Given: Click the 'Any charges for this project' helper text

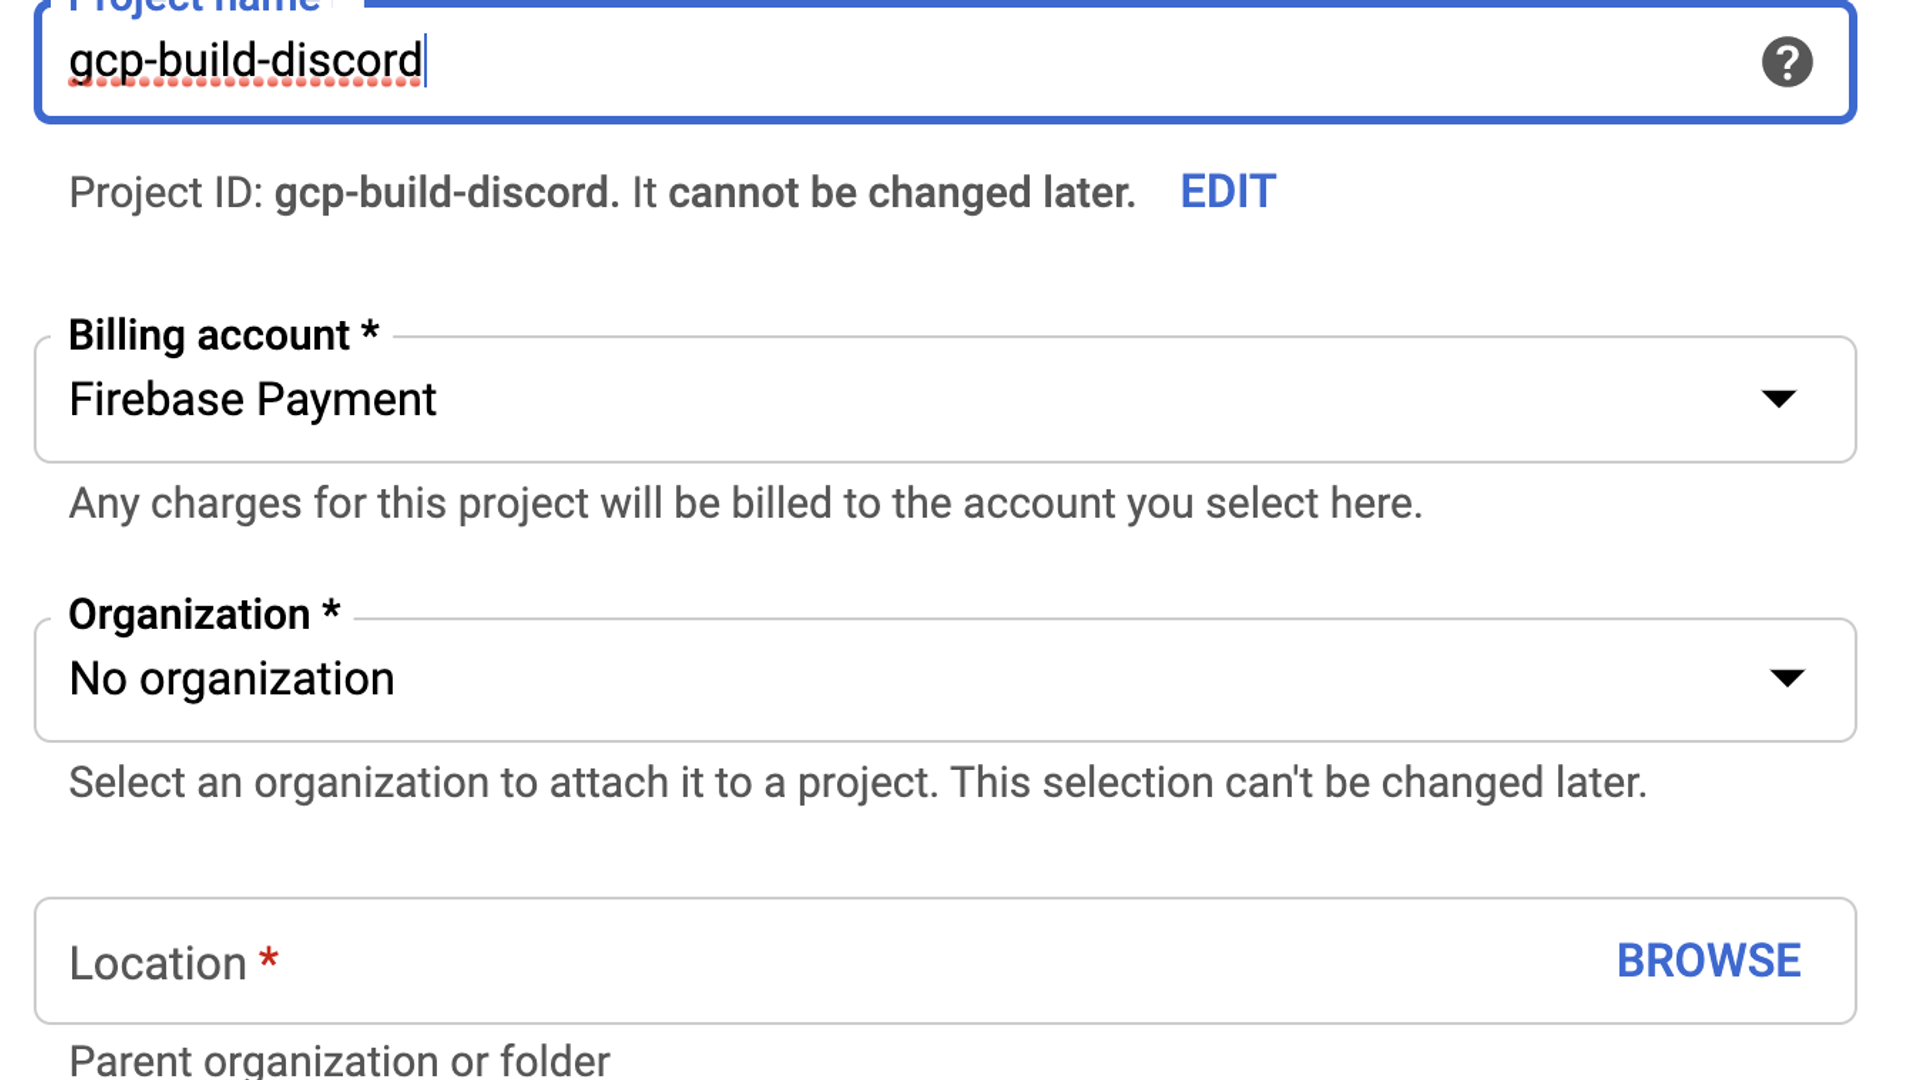Looking at the screenshot, I should pos(745,503).
